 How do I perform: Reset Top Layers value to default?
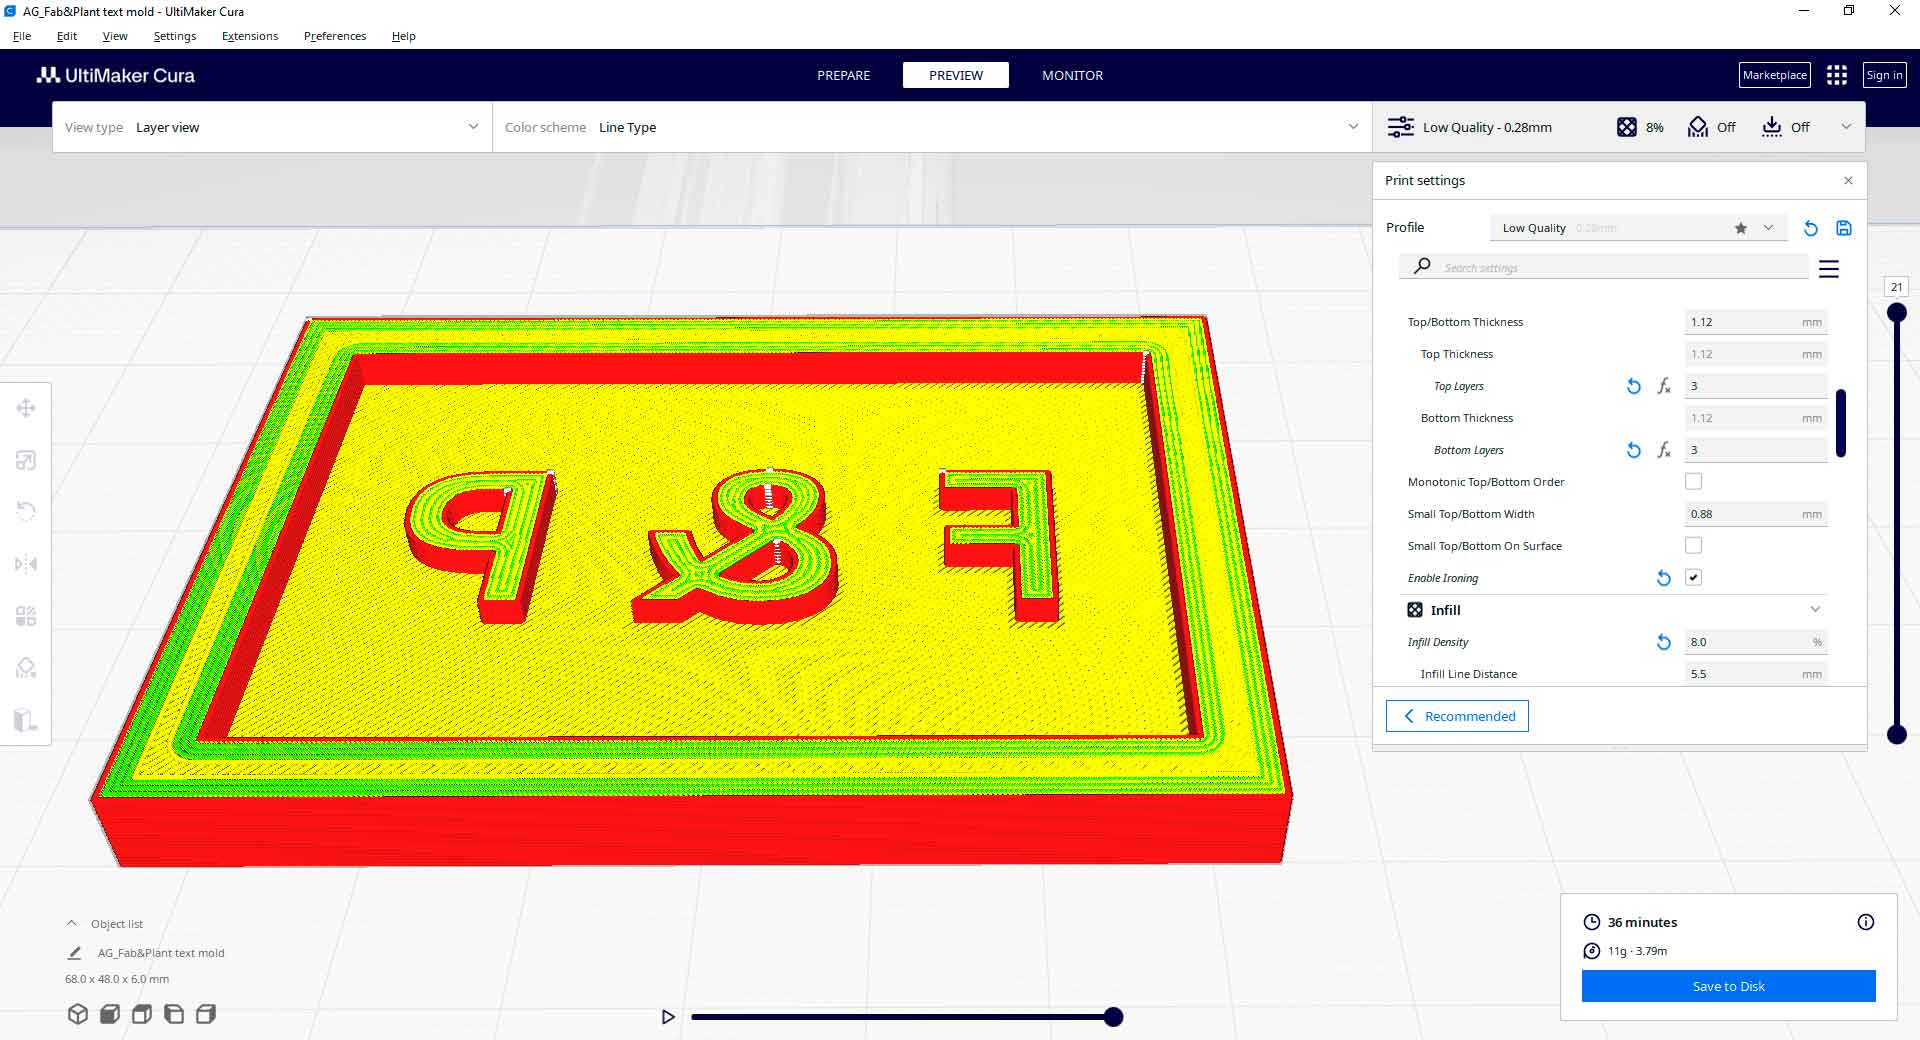1634,386
